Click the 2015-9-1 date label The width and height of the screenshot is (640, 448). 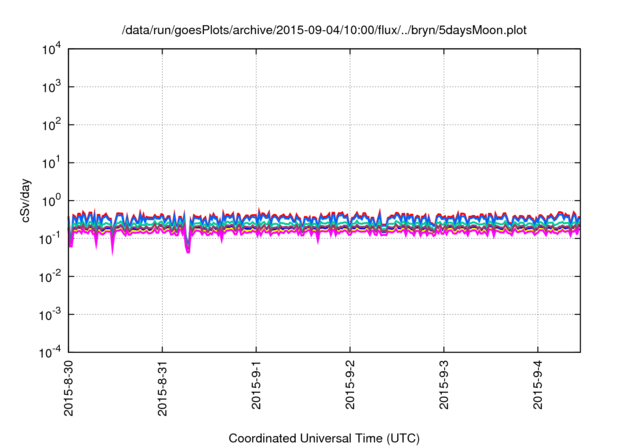256,384
